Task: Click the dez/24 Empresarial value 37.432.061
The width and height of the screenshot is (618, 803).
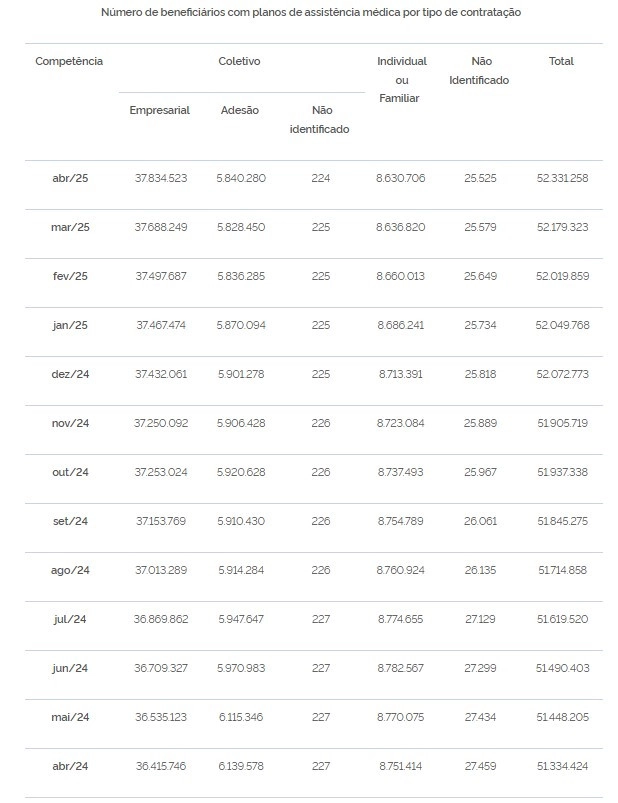Action: coord(161,374)
